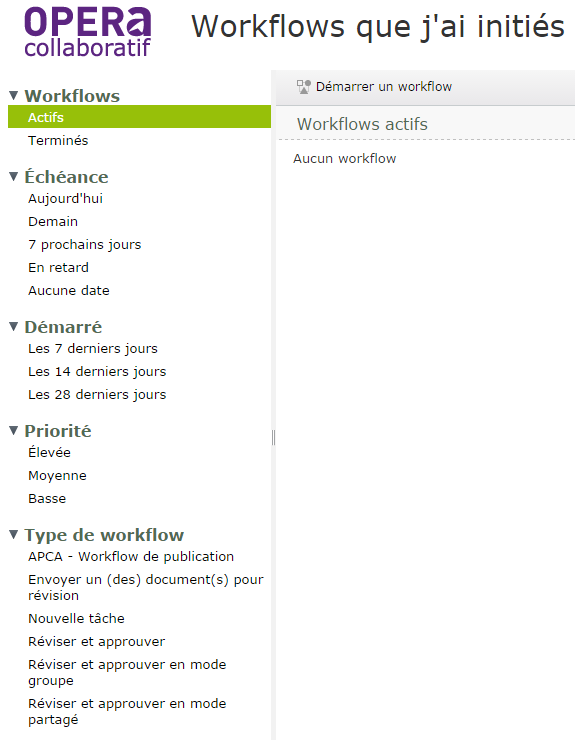Collapse the Priorité section triangle
This screenshot has width=575, height=740.
14,430
